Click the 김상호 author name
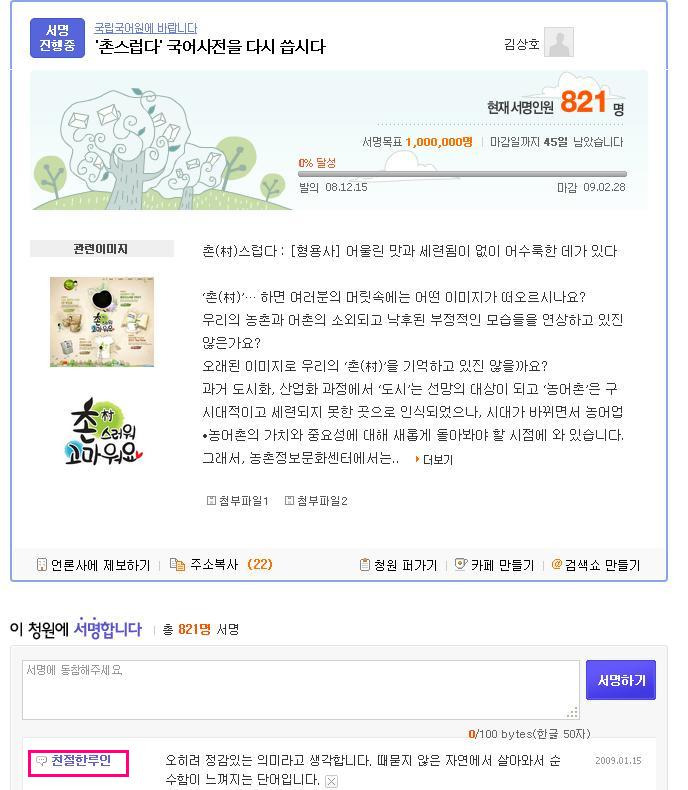Image resolution: width=688 pixels, height=790 pixels. (x=522, y=44)
